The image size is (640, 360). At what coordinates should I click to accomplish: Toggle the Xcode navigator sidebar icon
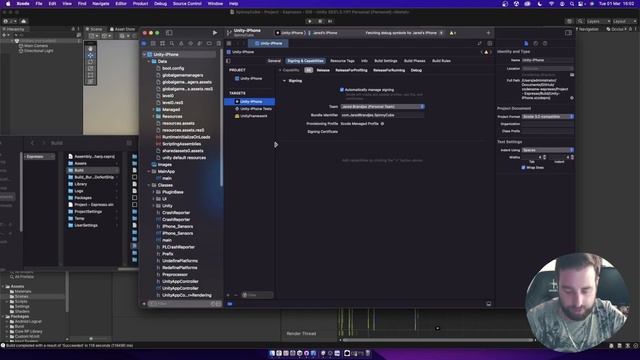coord(169,33)
